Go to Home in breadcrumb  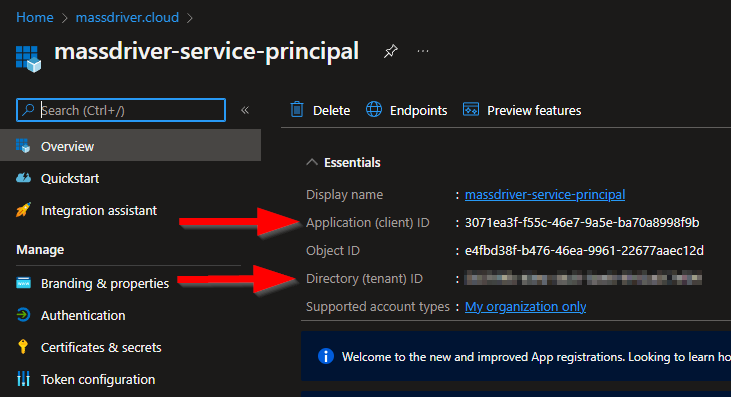[x=34, y=17]
